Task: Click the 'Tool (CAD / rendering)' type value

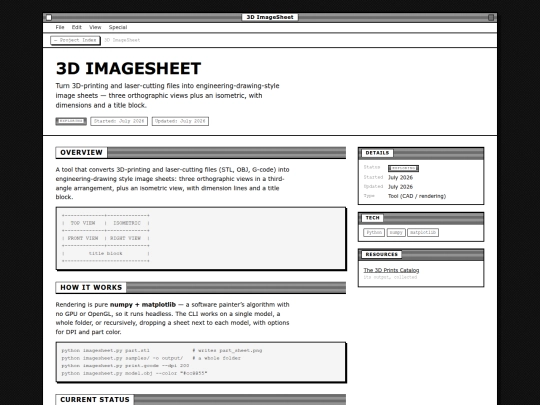Action: (417, 196)
